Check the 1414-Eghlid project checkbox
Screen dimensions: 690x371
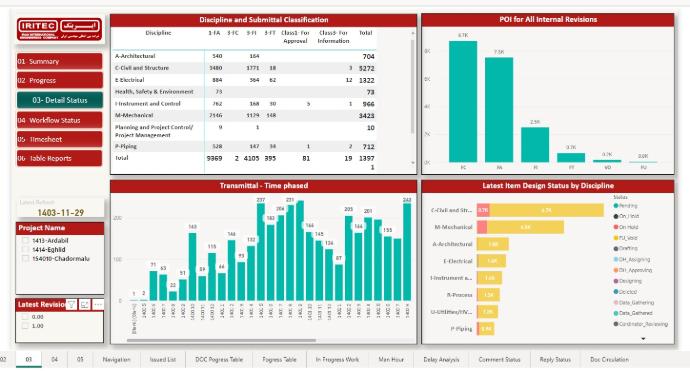[x=25, y=250]
